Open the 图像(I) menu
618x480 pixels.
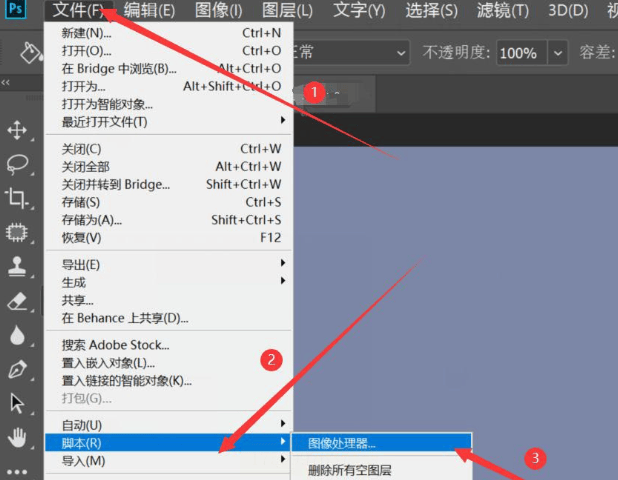point(219,10)
